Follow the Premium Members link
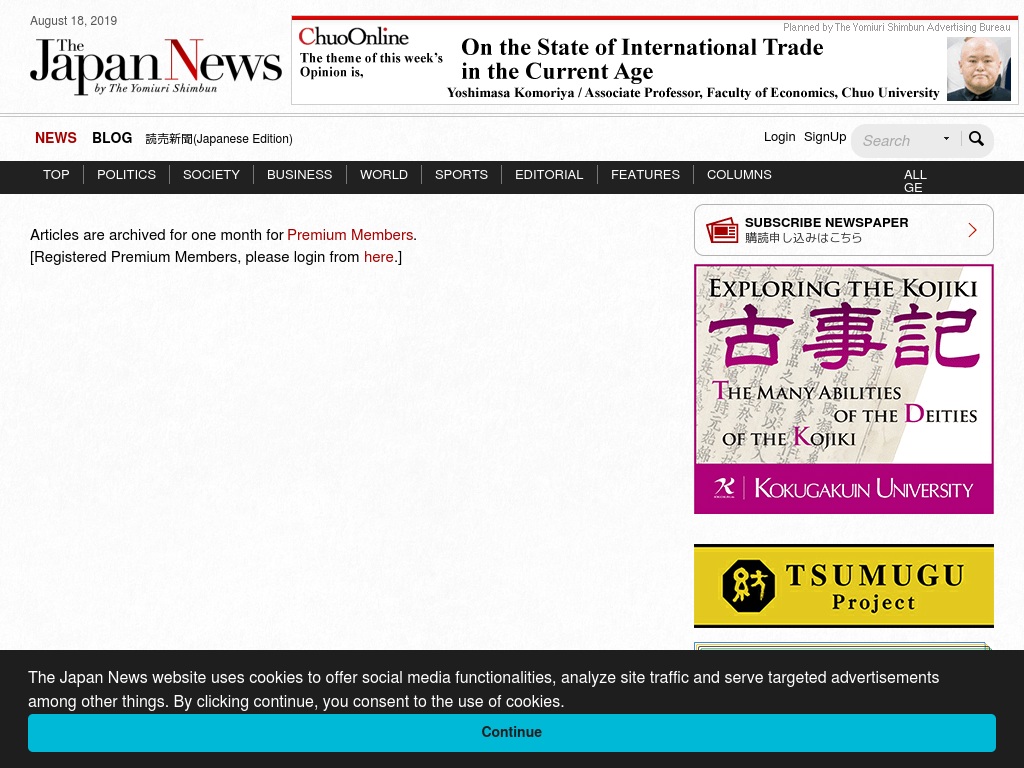The image size is (1024, 768). point(350,234)
